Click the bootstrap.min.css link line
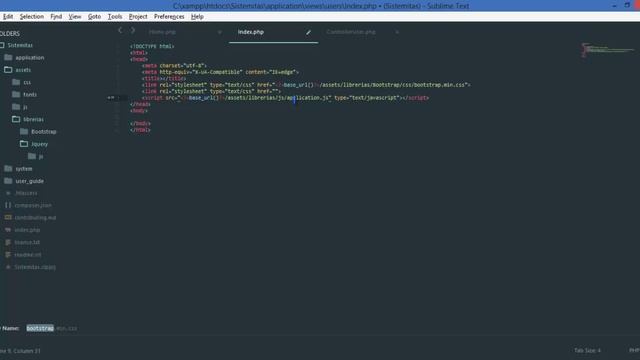Viewport: 640px width, 360px height. [x=306, y=85]
